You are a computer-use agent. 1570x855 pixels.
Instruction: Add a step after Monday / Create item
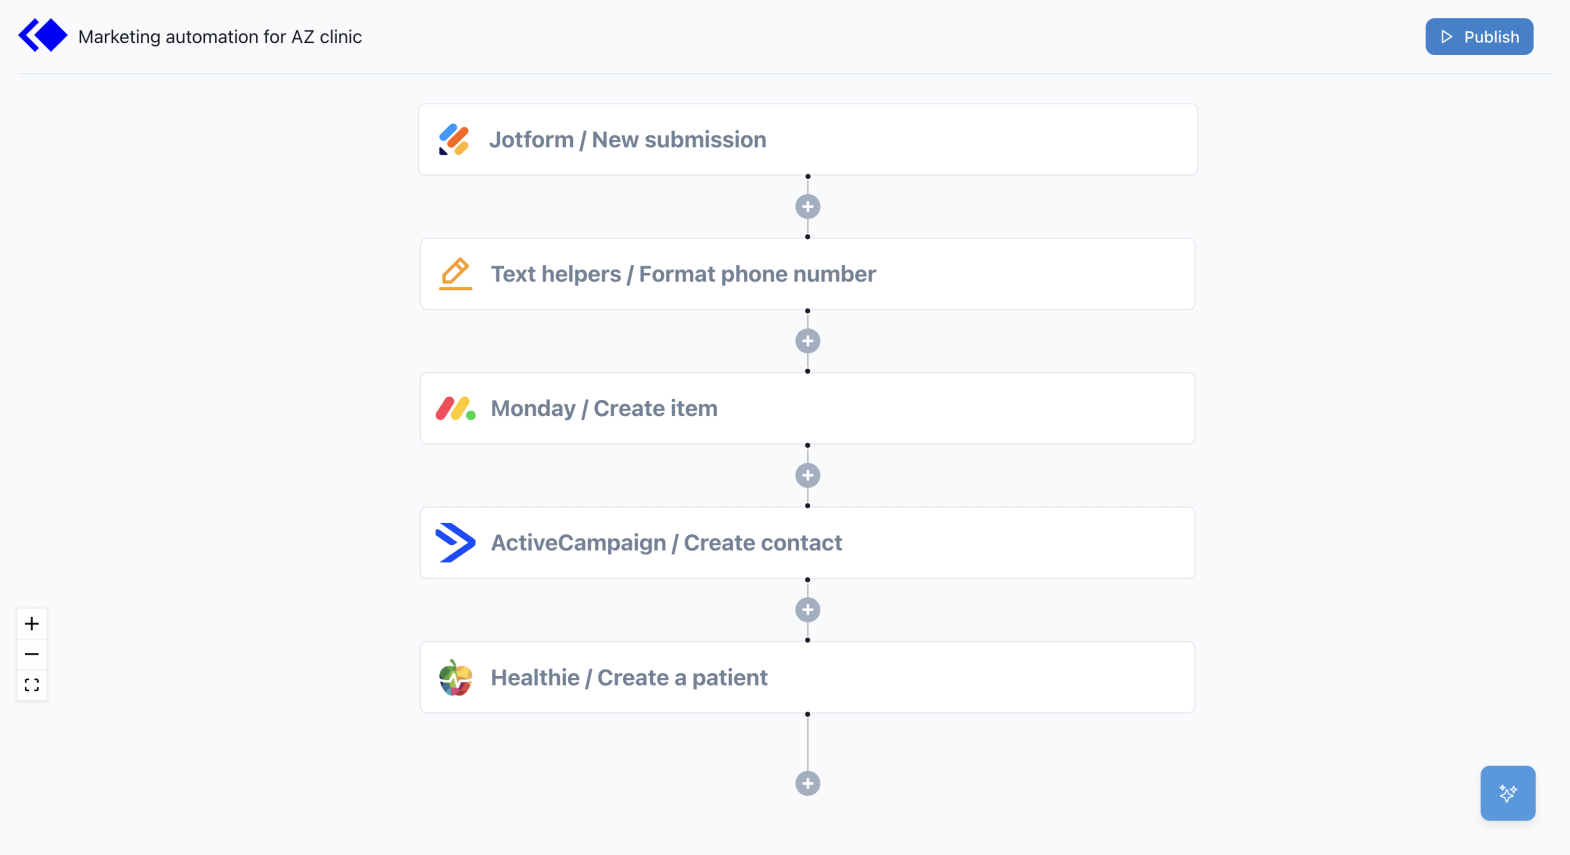[x=807, y=475]
